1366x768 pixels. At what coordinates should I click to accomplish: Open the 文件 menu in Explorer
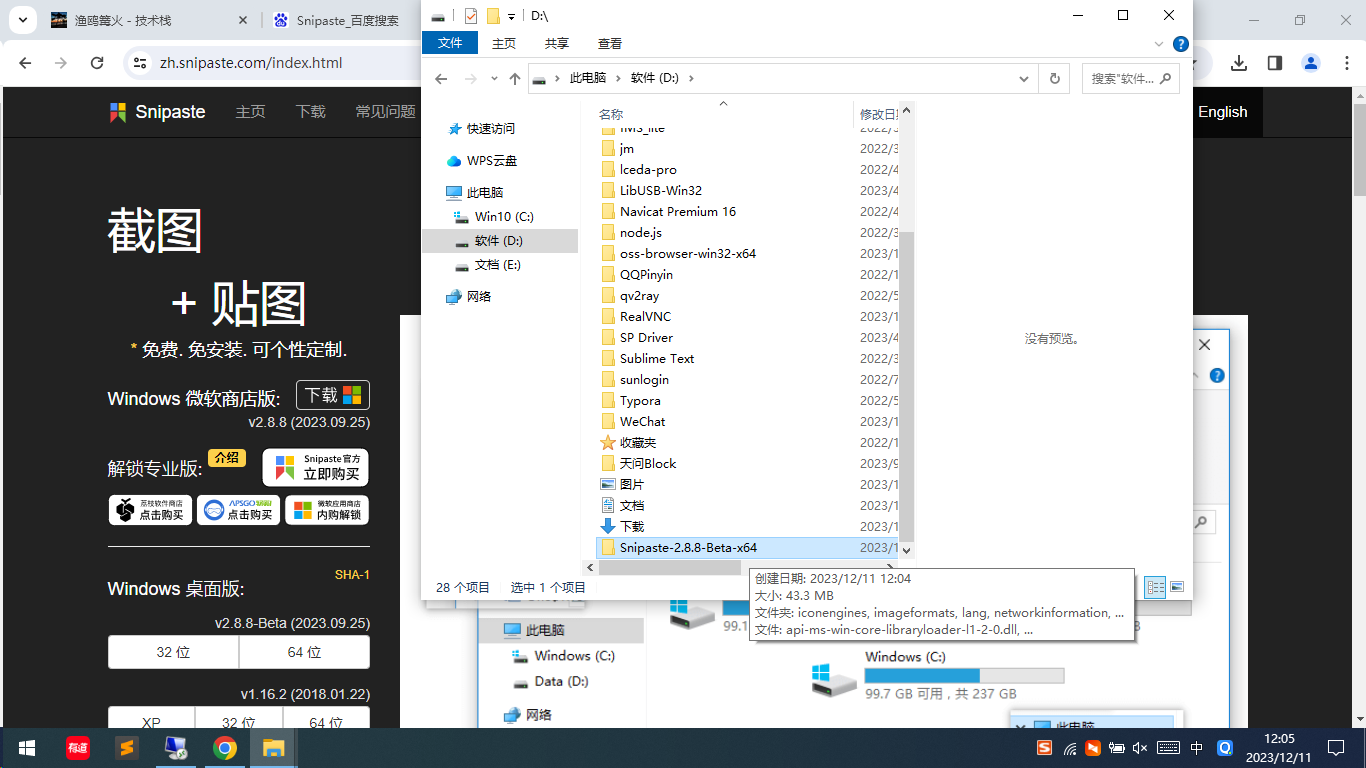tap(451, 43)
